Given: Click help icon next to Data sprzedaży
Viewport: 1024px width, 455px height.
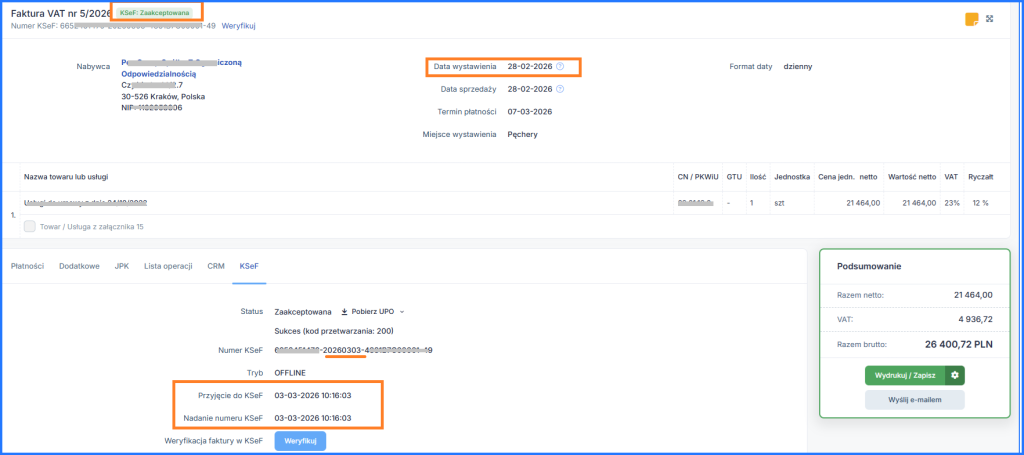Looking at the screenshot, I should (560, 89).
